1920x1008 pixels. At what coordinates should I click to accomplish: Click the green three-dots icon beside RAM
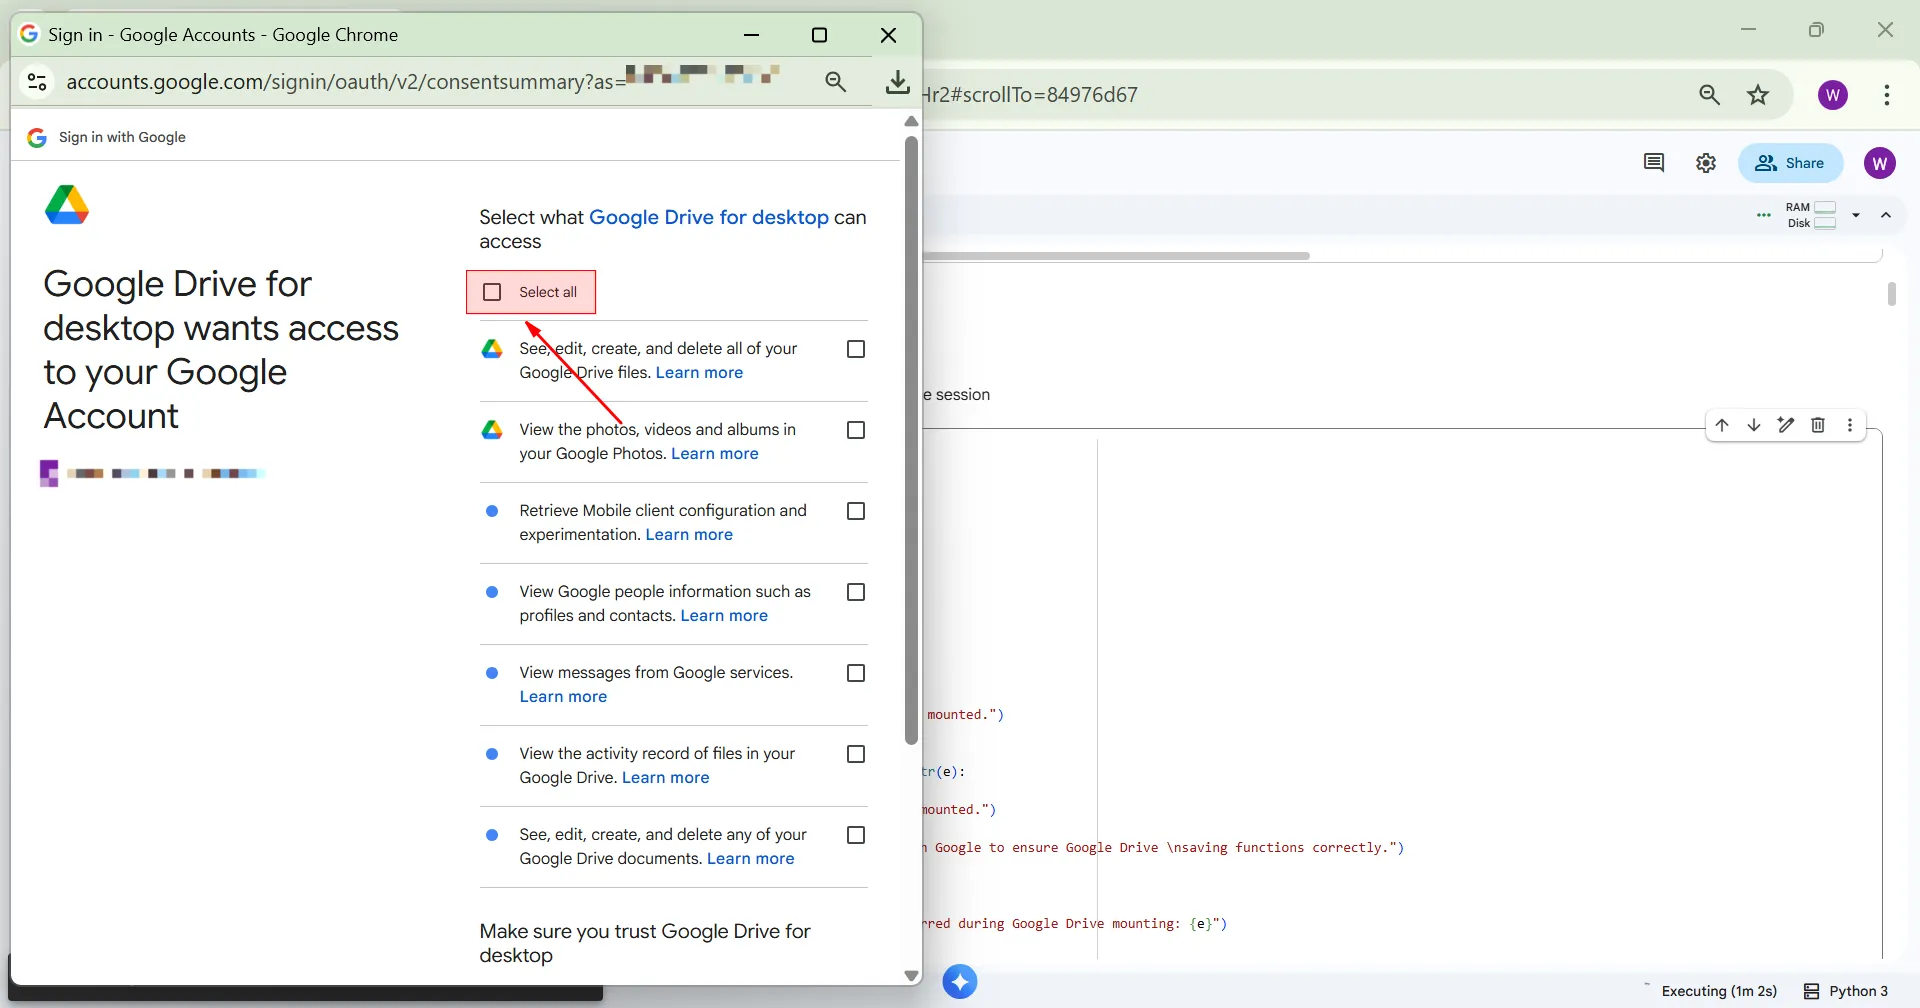coord(1764,215)
